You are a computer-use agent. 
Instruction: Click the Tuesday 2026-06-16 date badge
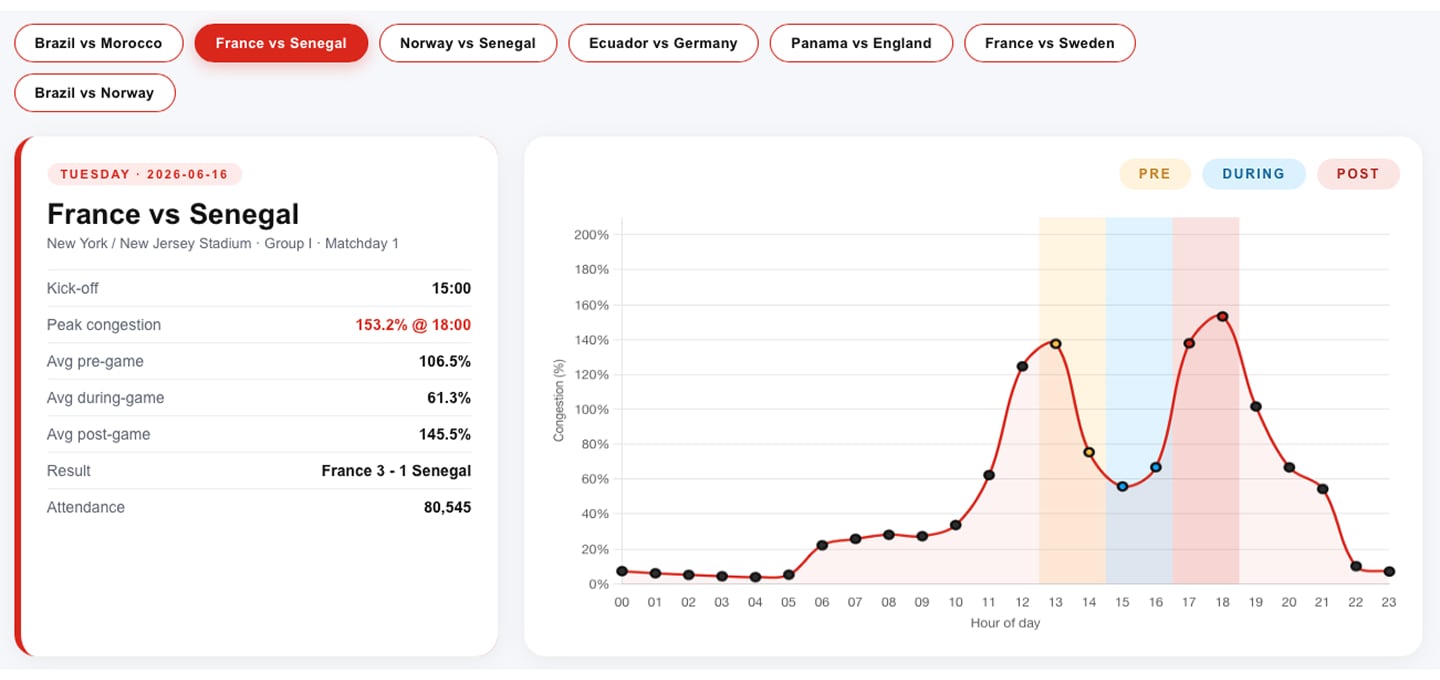coord(145,174)
